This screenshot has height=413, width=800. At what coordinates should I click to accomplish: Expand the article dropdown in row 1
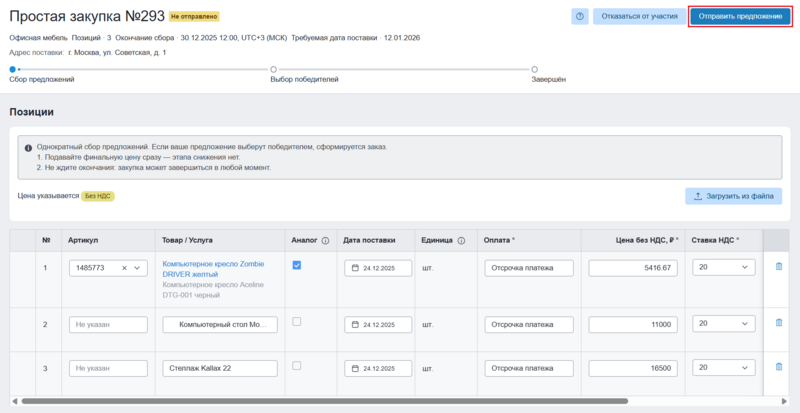coord(140,268)
